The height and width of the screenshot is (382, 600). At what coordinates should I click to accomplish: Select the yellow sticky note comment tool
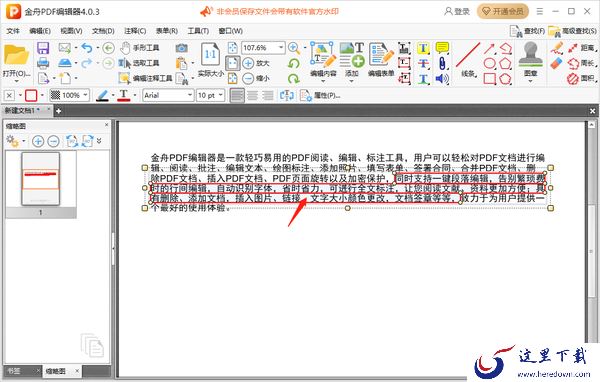pyautogui.click(x=442, y=48)
